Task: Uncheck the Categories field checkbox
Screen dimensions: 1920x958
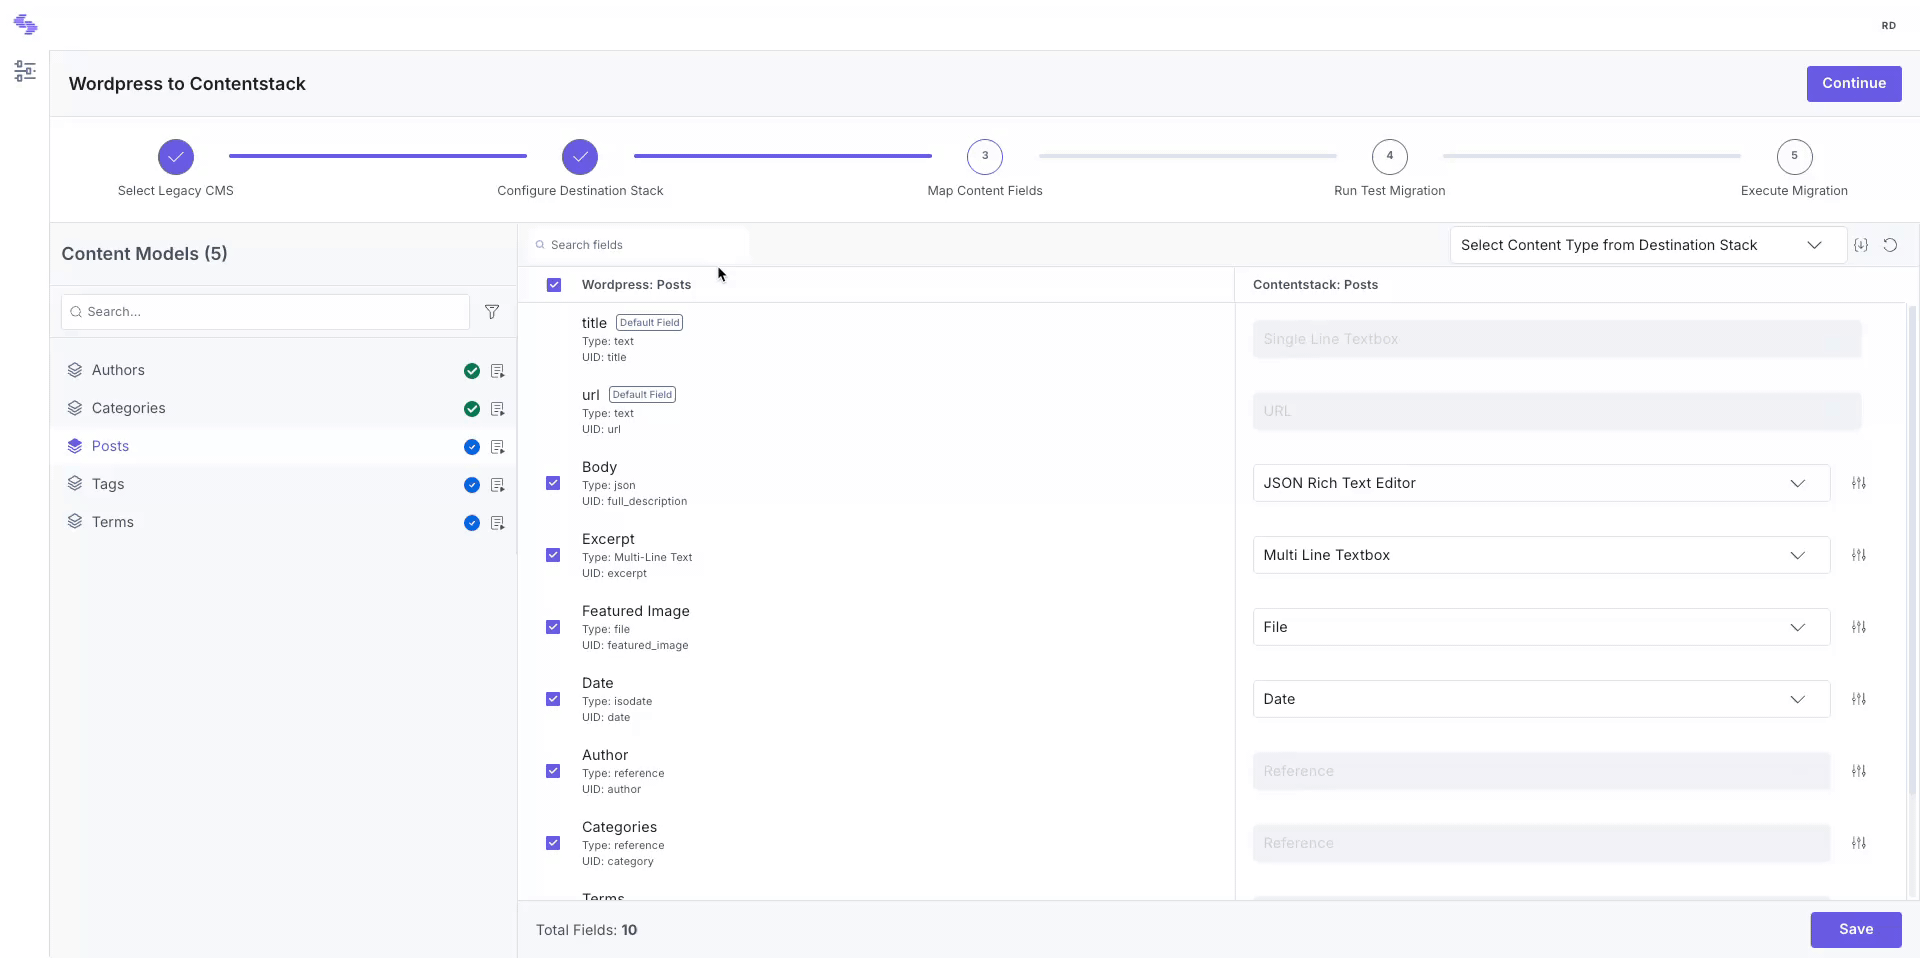Action: tap(553, 843)
